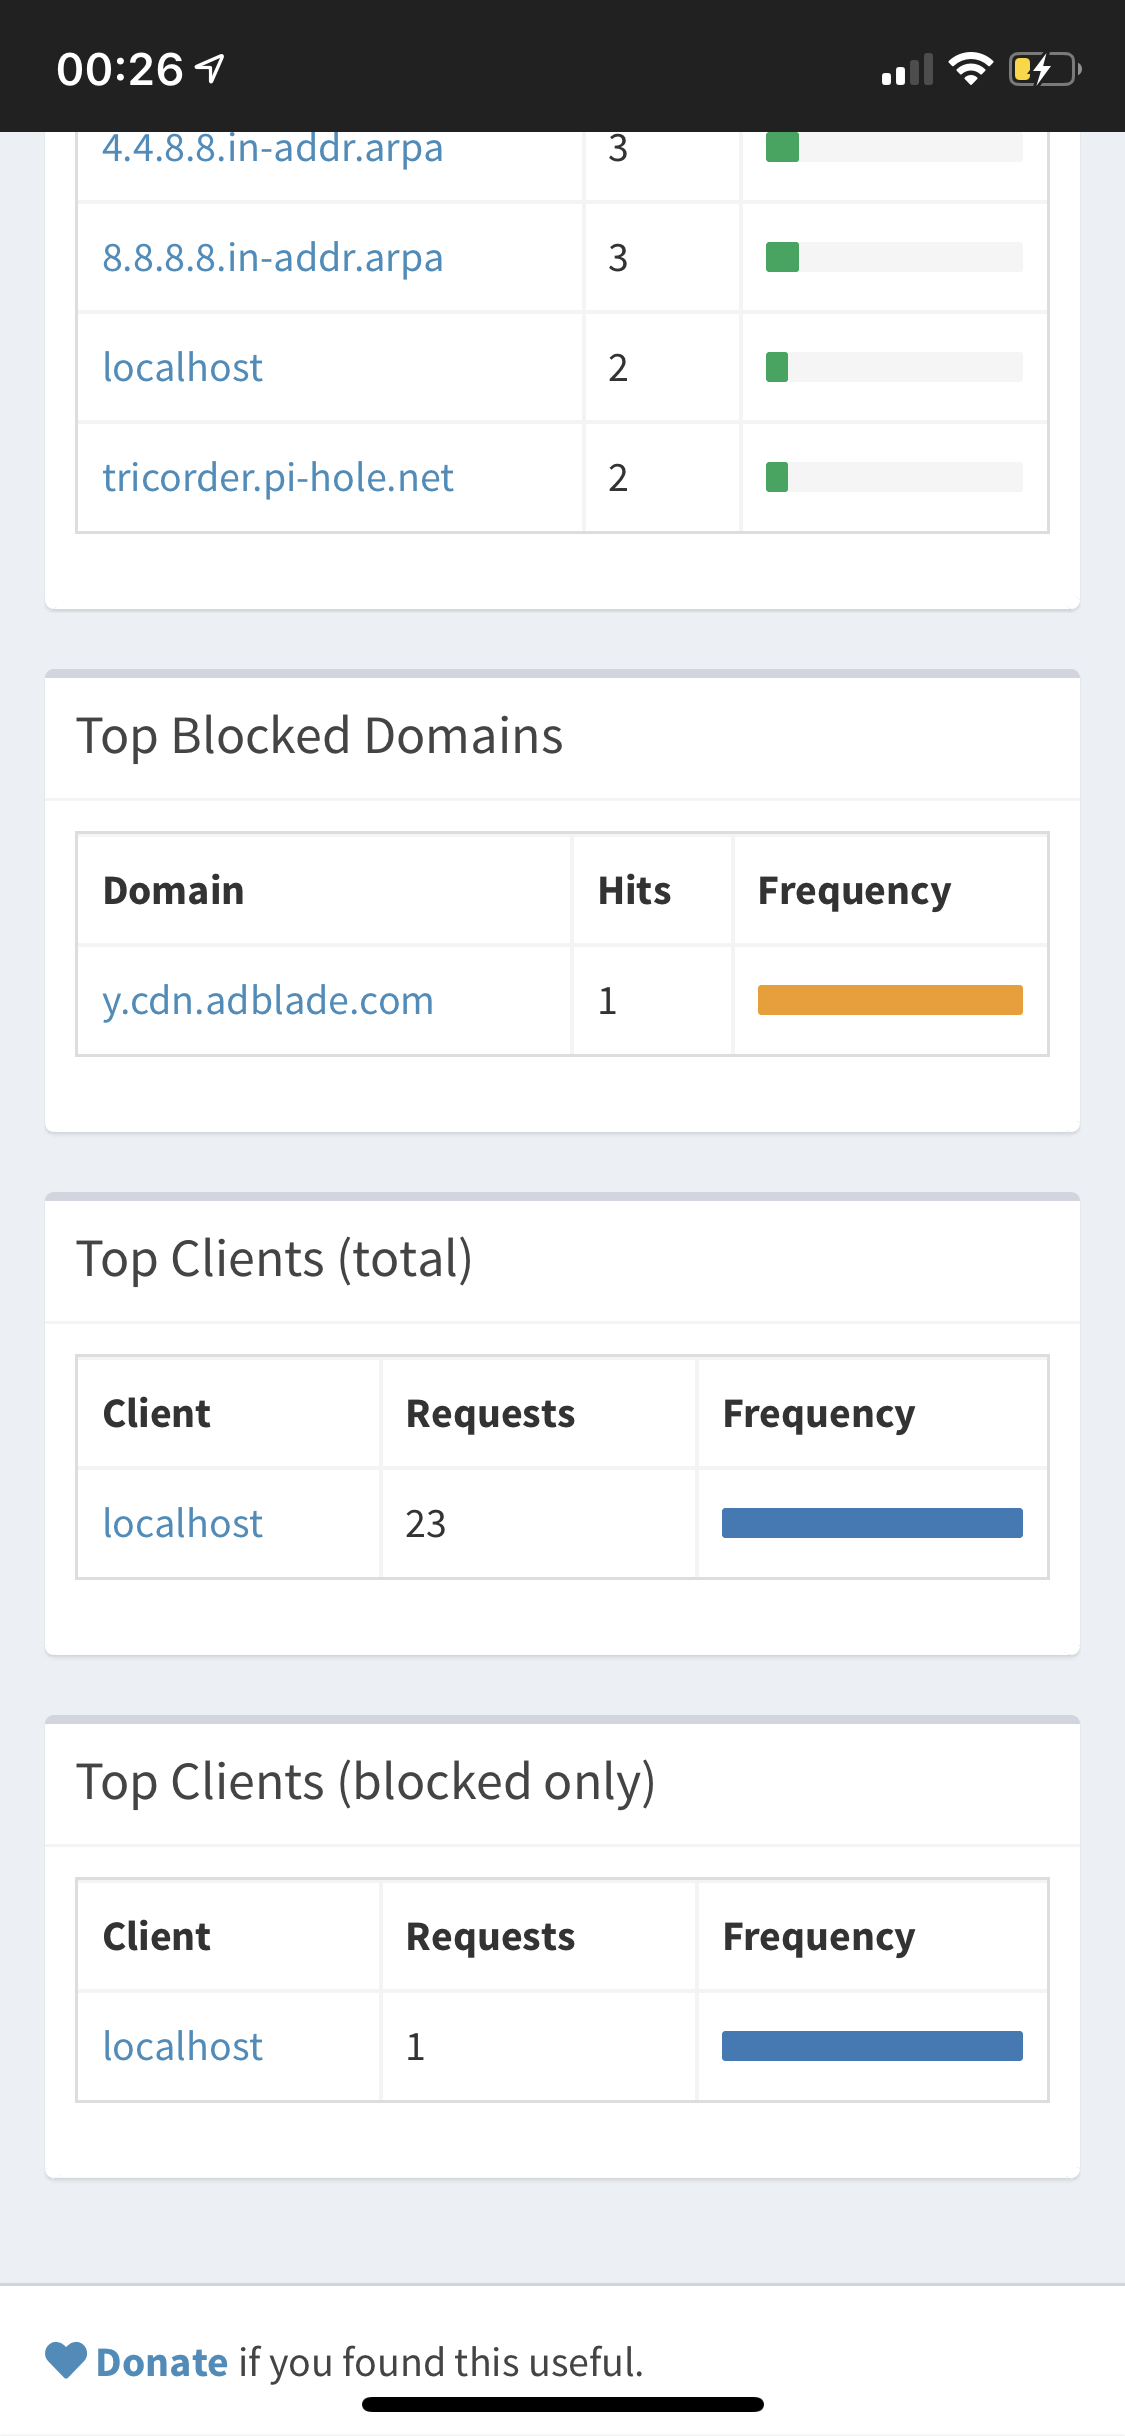This screenshot has width=1125, height=2436.
Task: Tap the clock time in status bar
Action: click(120, 70)
